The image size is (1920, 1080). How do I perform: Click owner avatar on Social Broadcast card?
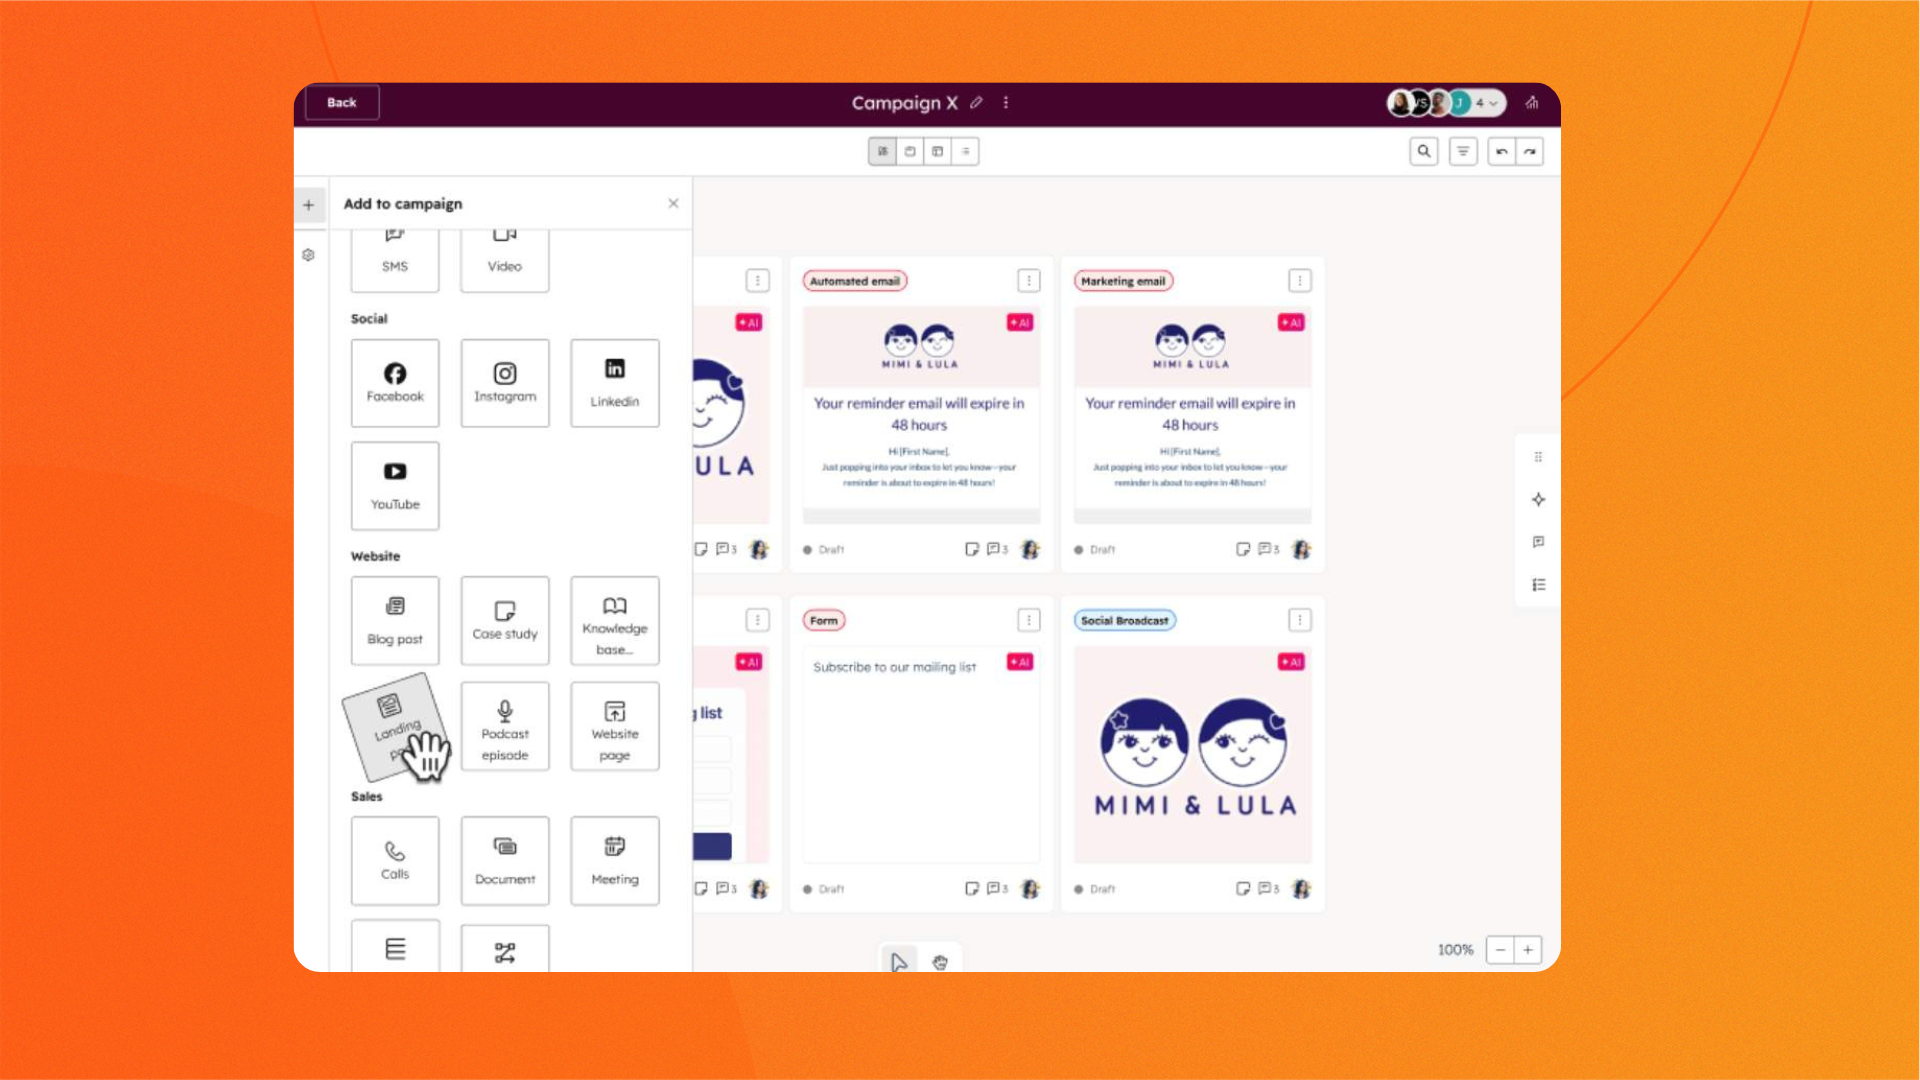(1301, 888)
